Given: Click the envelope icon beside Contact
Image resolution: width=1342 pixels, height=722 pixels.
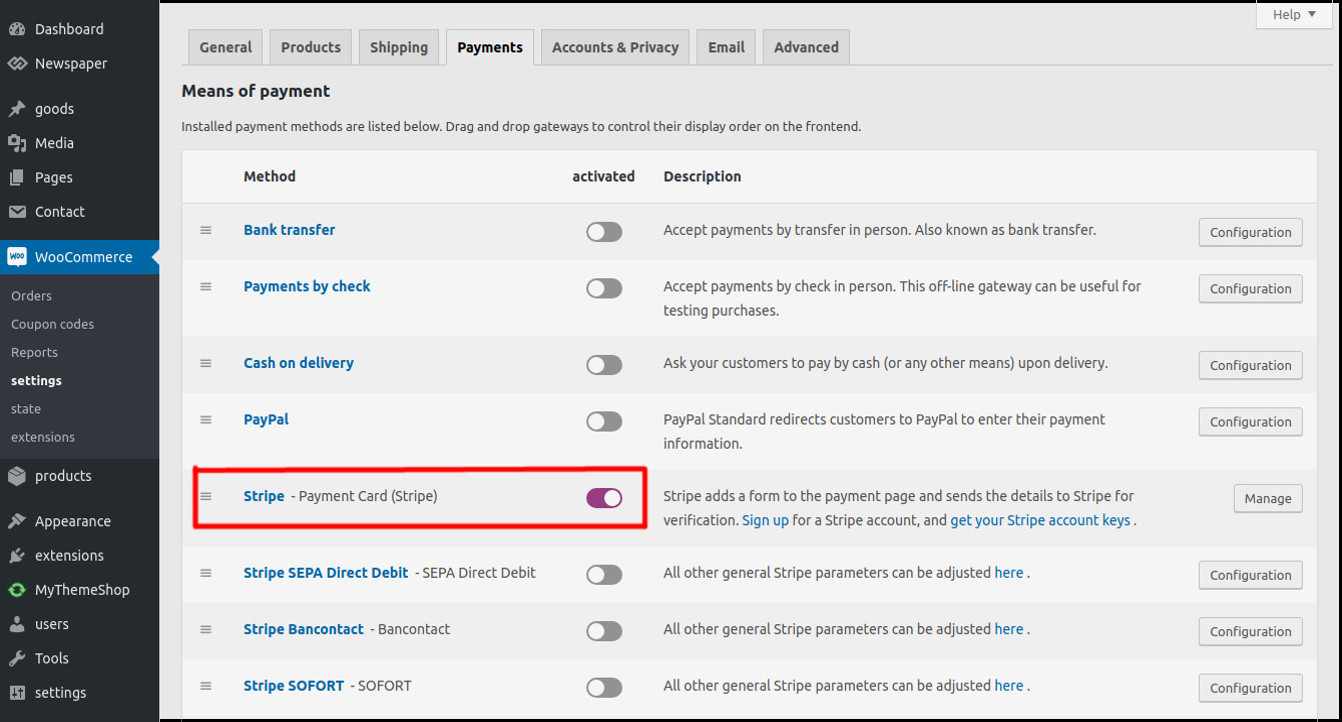Looking at the screenshot, I should [17, 212].
